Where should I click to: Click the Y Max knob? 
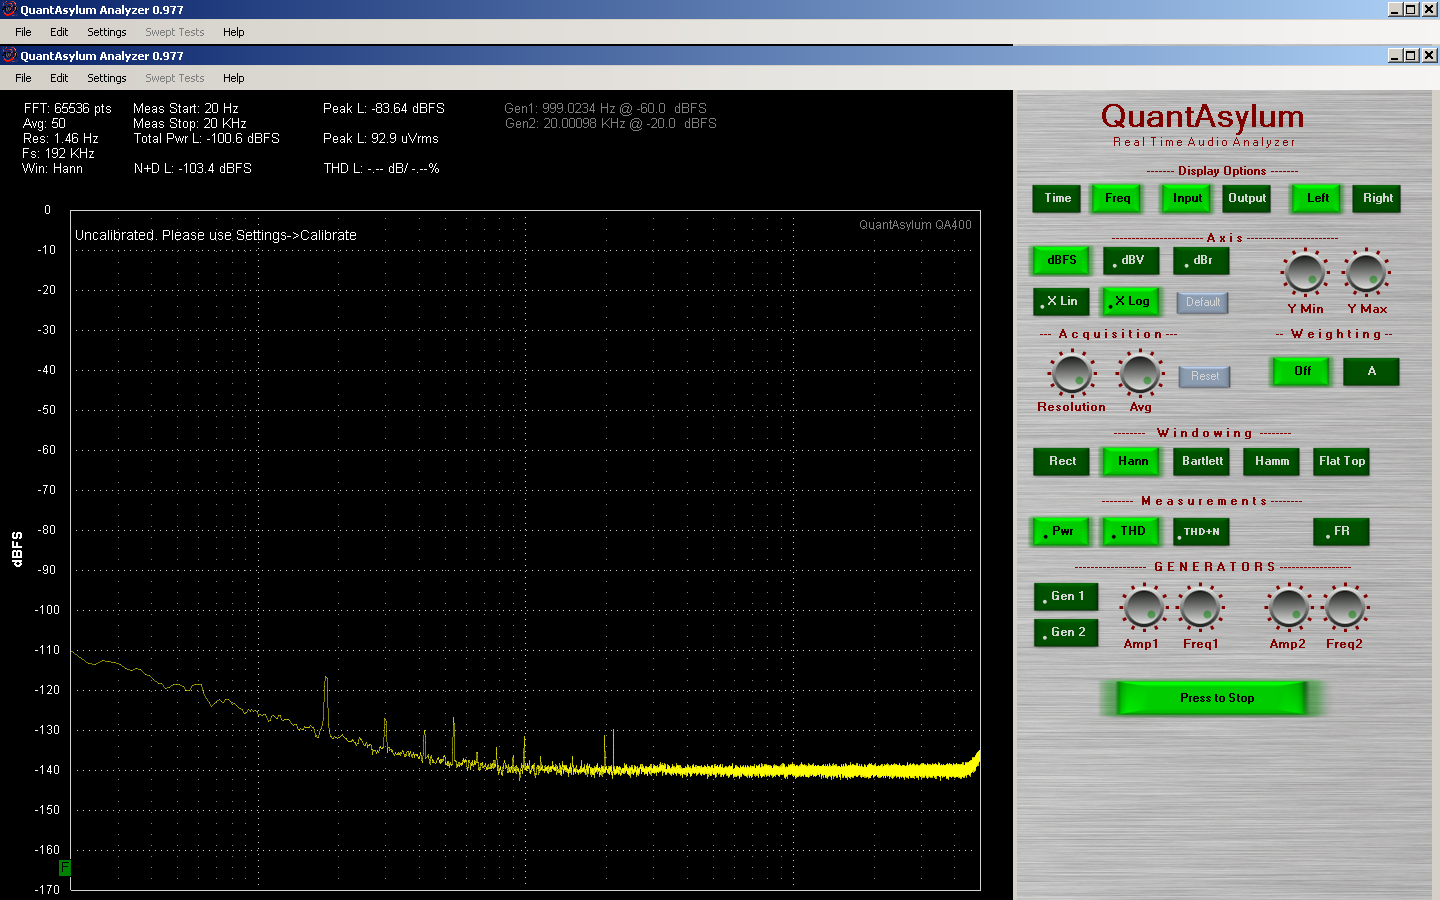(x=1367, y=272)
